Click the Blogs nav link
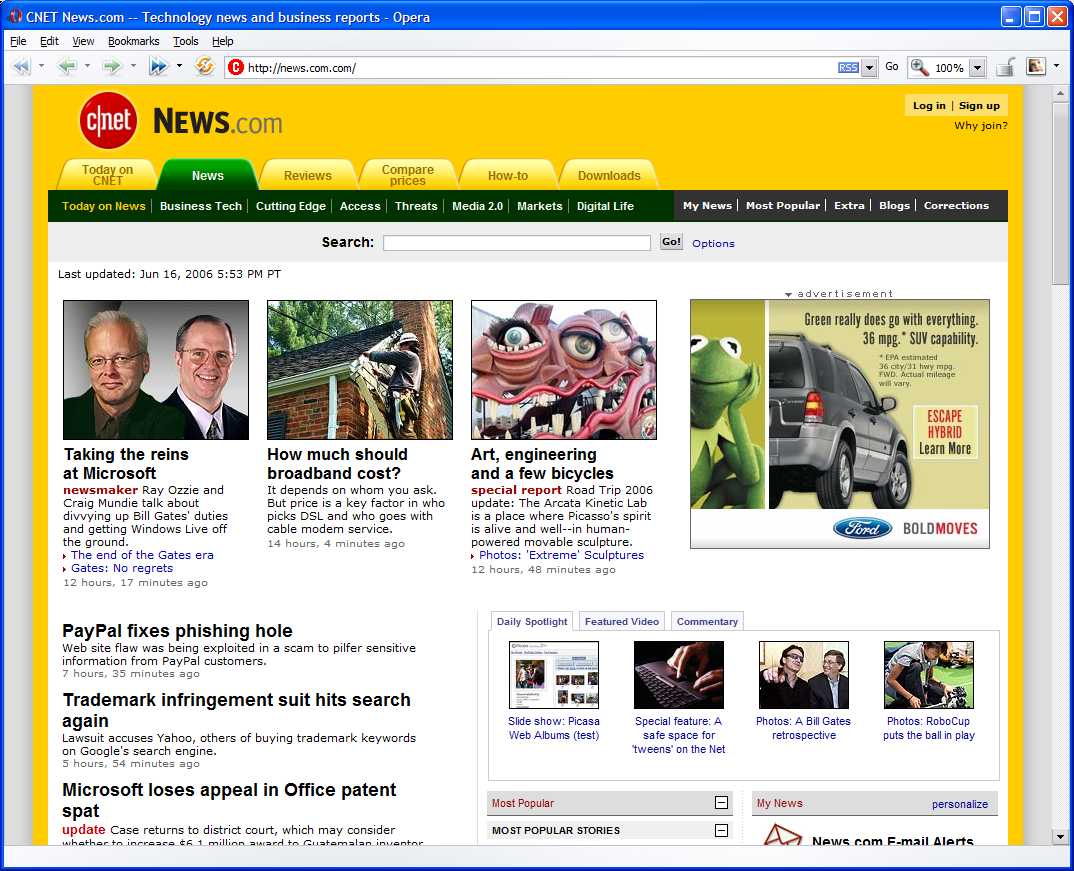This screenshot has height=871, width=1074. 895,205
